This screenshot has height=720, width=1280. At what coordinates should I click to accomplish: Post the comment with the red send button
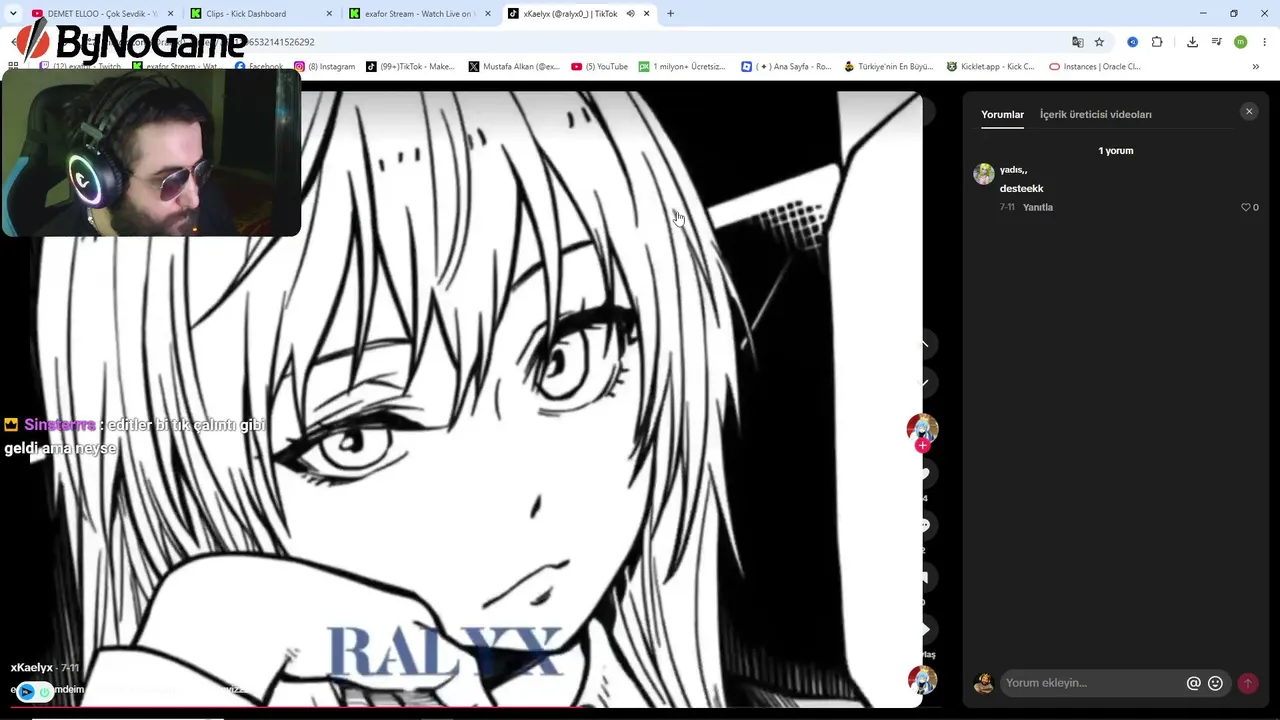pos(1247,683)
